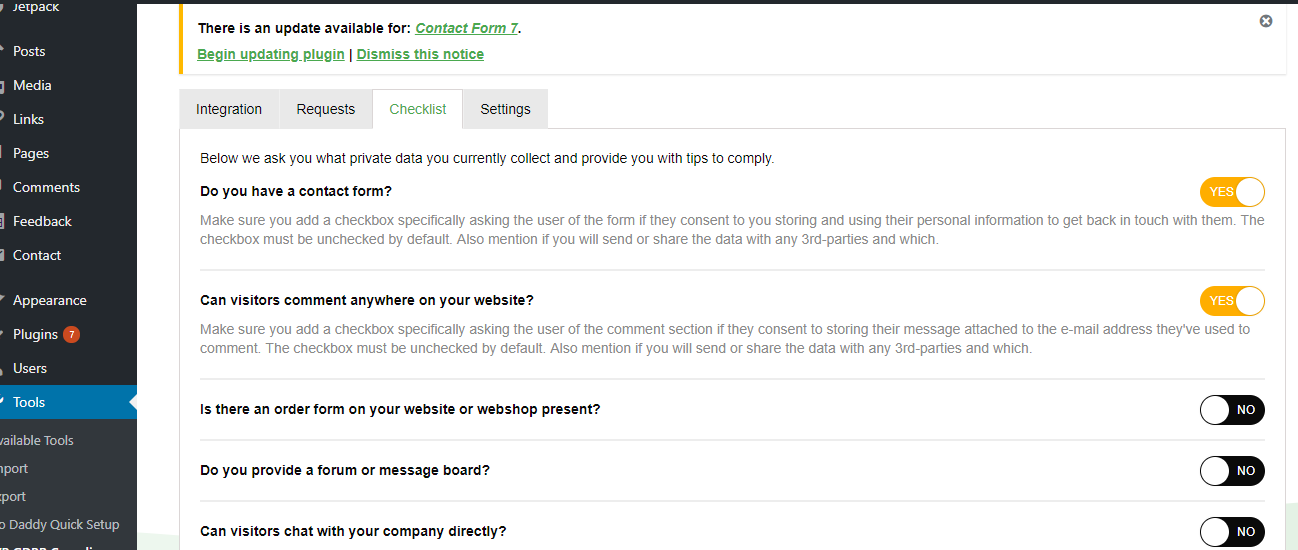Viewport: 1298px width, 550px height.
Task: Click Begin updating plugin link
Action: click(x=271, y=54)
